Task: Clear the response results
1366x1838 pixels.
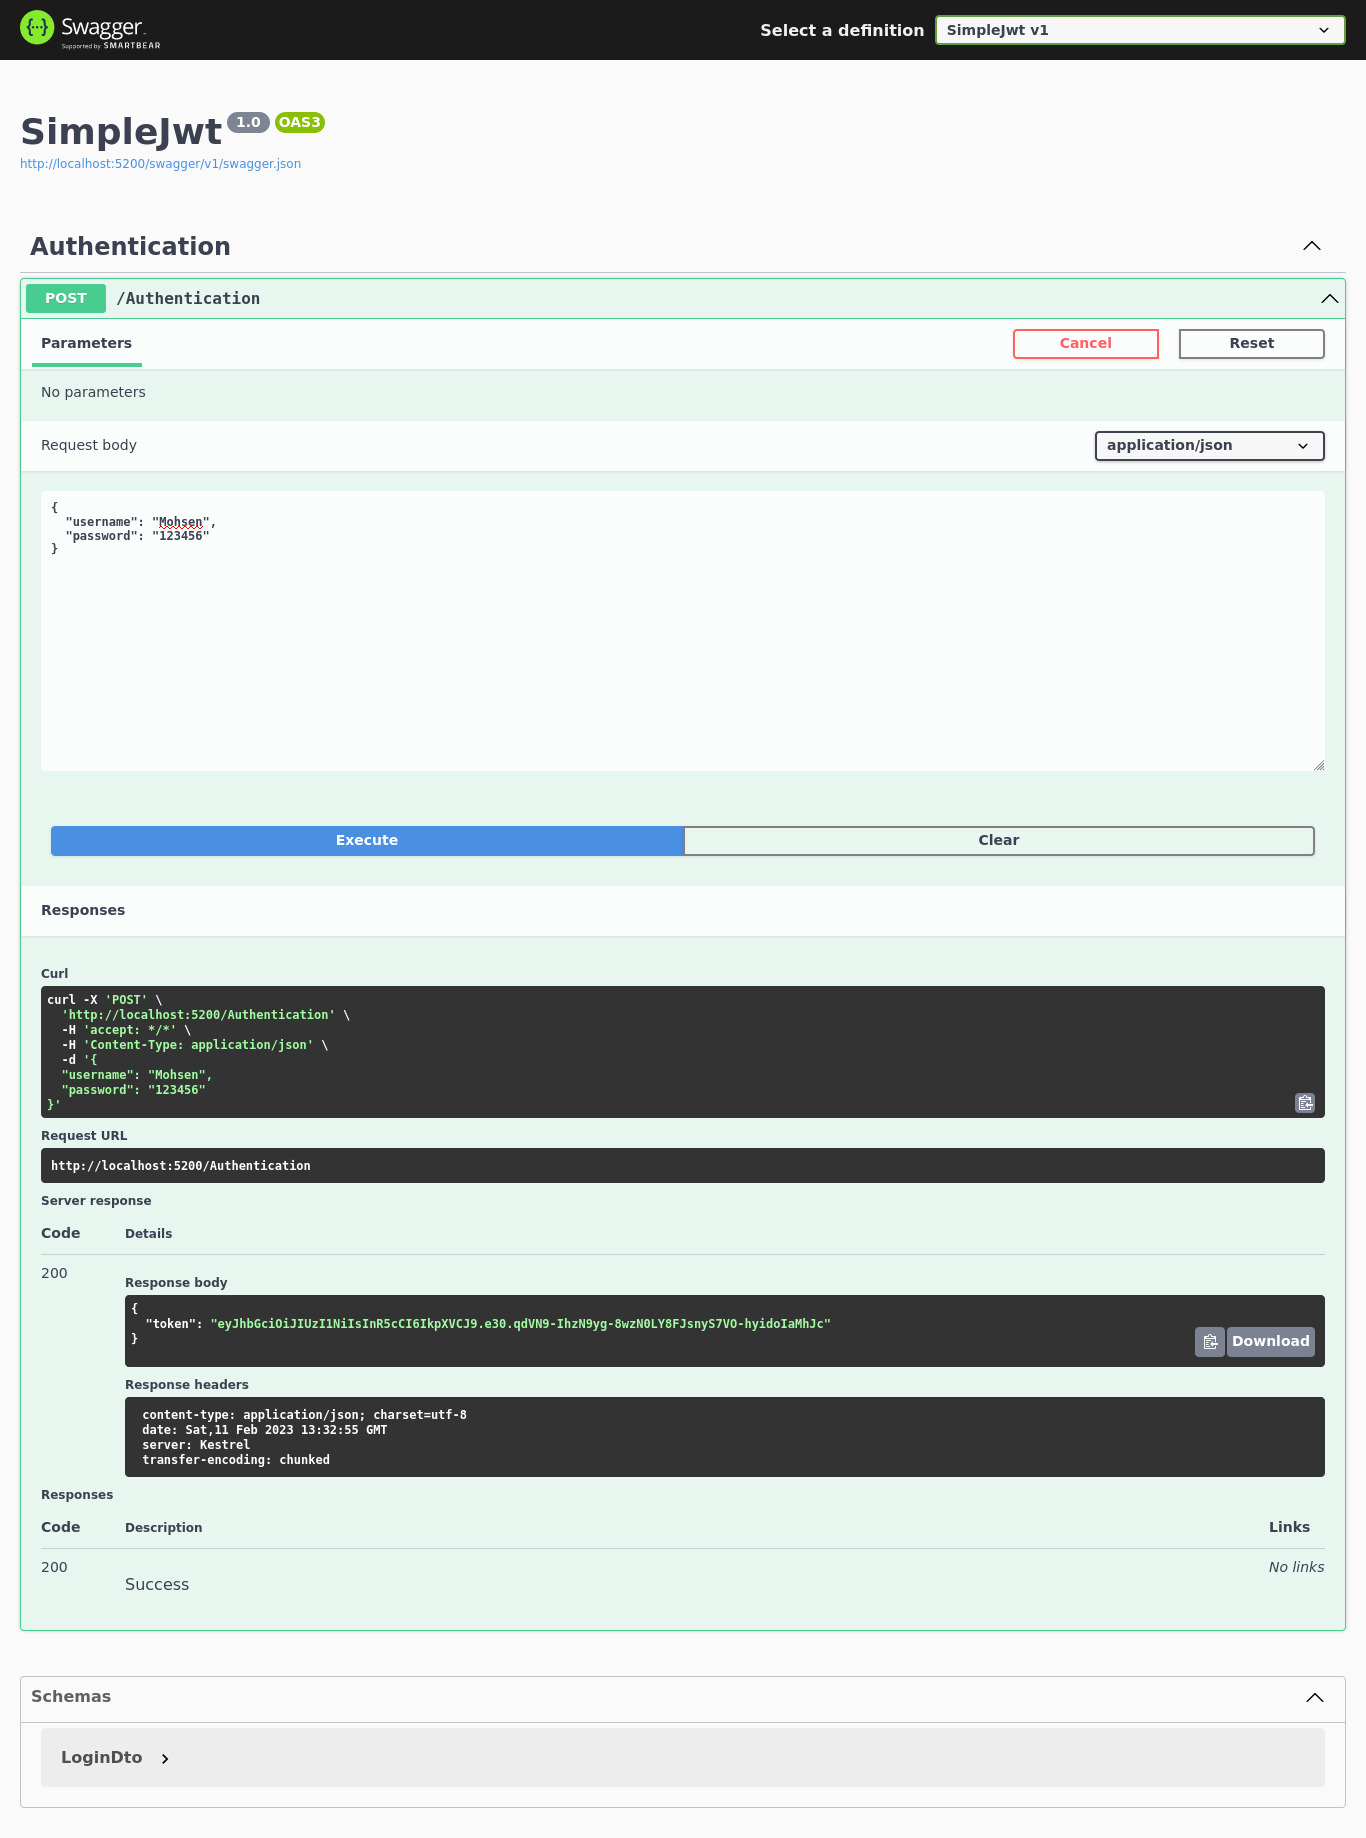Action: (998, 841)
